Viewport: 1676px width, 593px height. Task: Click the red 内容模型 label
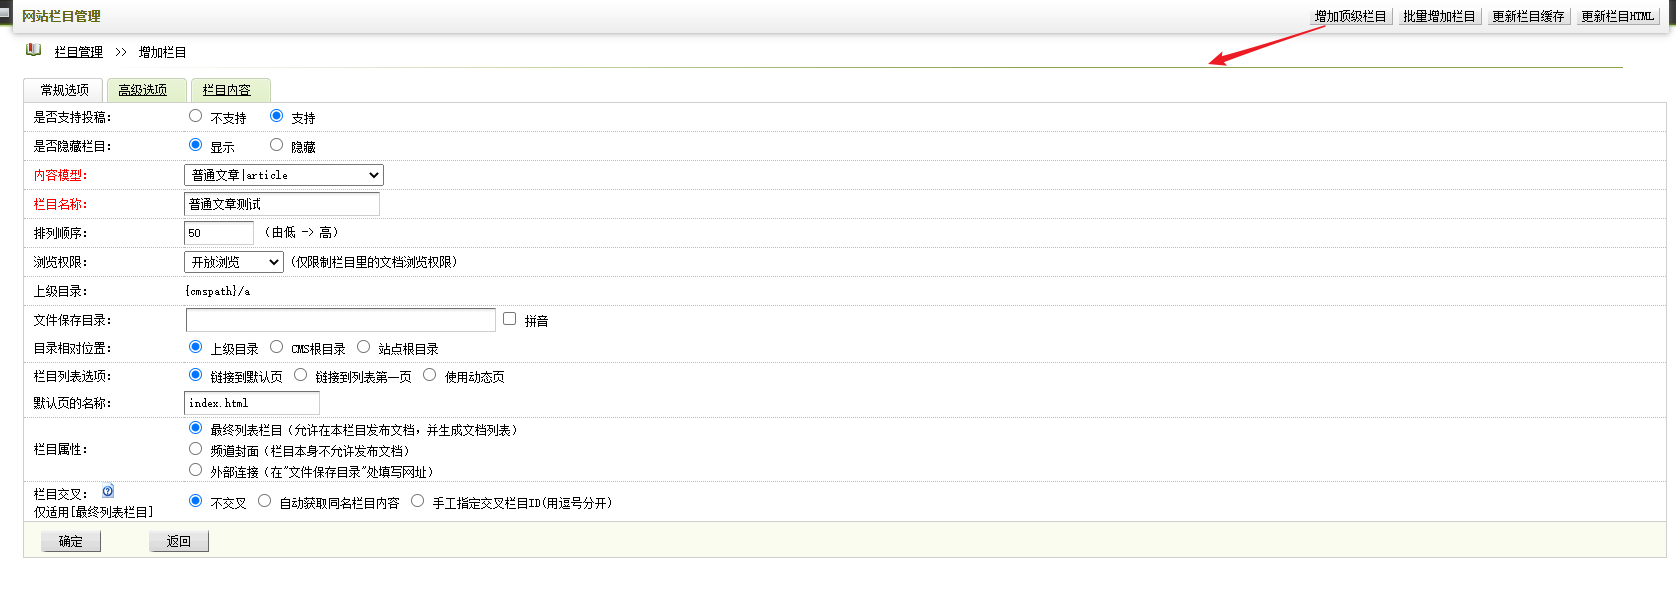pyautogui.click(x=60, y=175)
